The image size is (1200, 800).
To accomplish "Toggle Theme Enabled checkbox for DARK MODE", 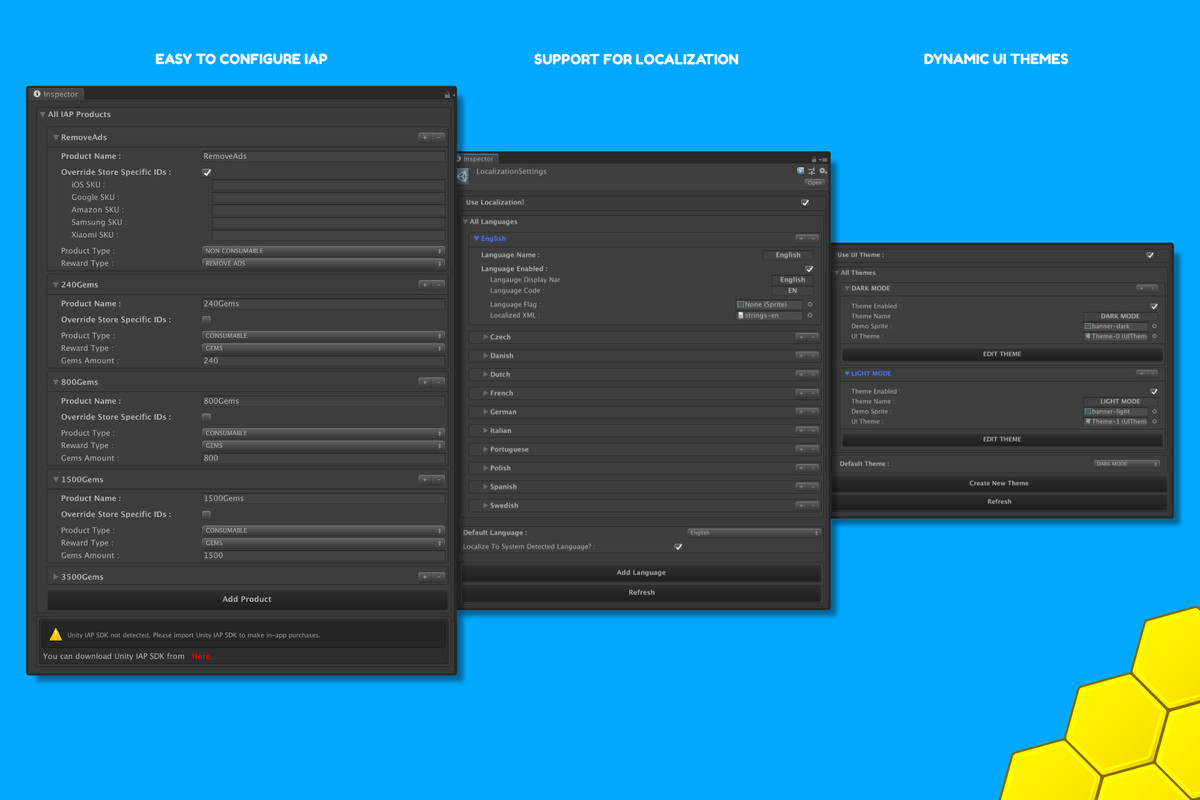I will [1154, 306].
